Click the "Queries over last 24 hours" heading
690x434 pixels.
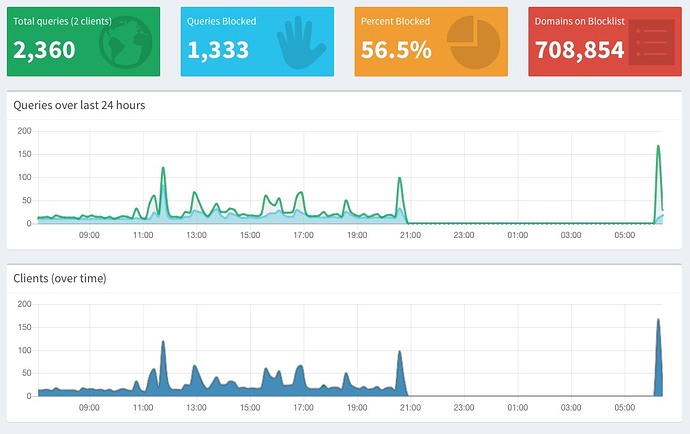(x=80, y=104)
